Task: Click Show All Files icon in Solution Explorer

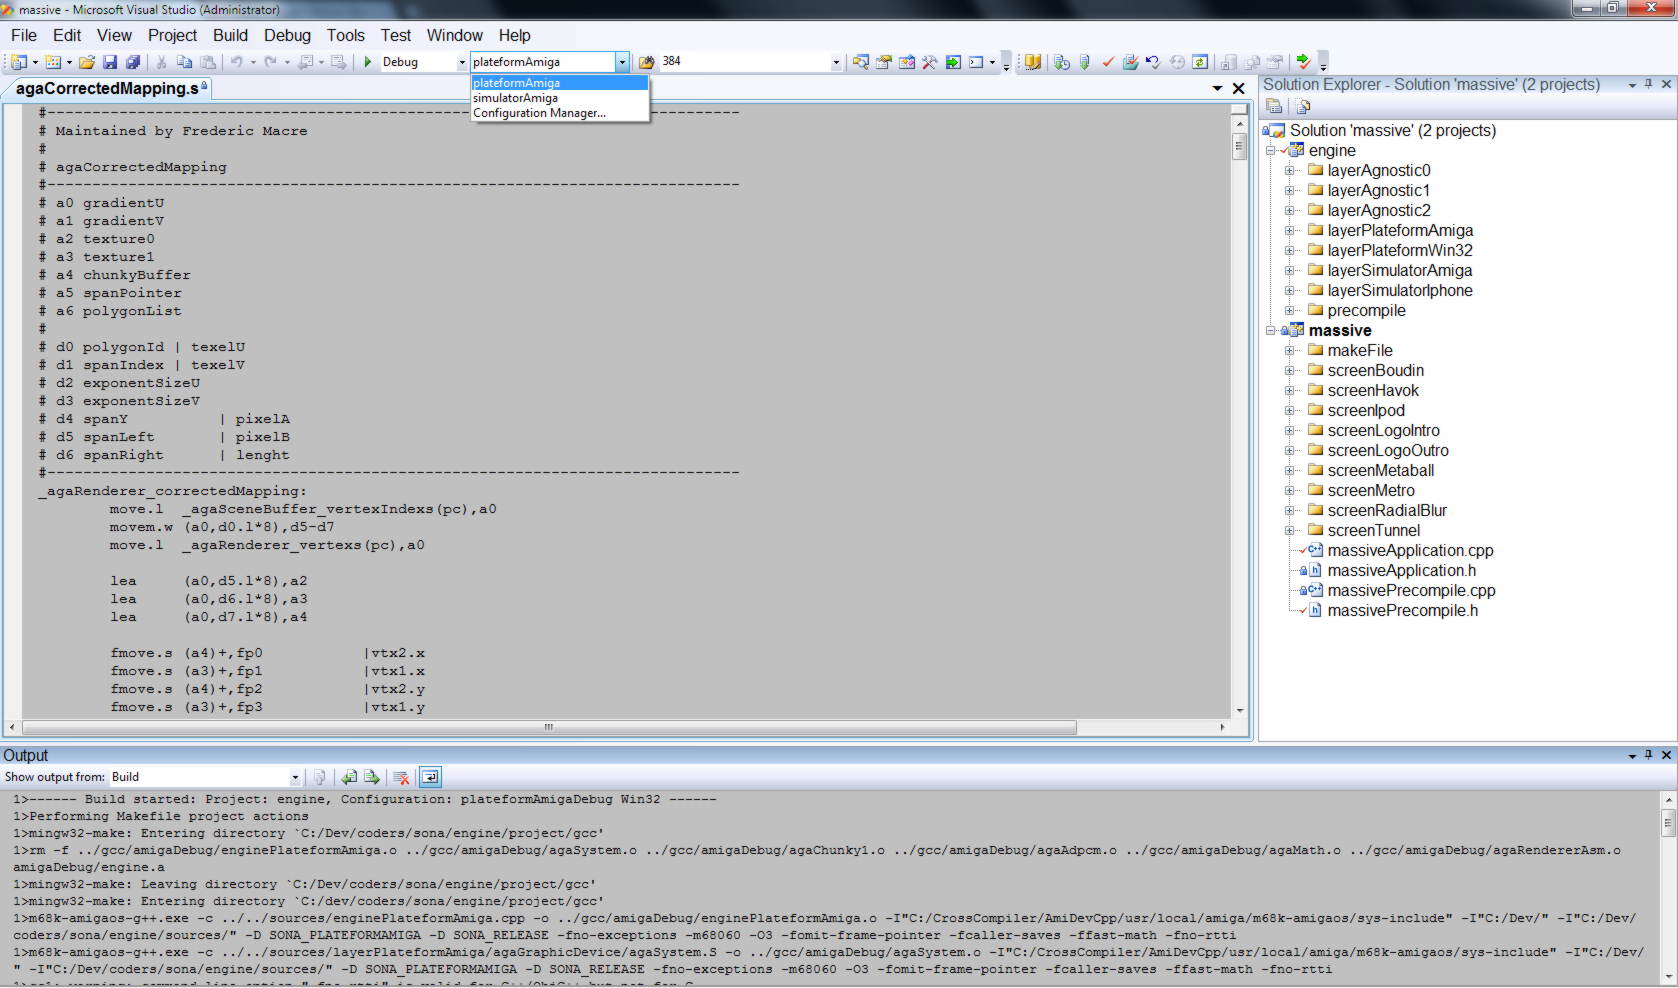Action: pos(1304,106)
